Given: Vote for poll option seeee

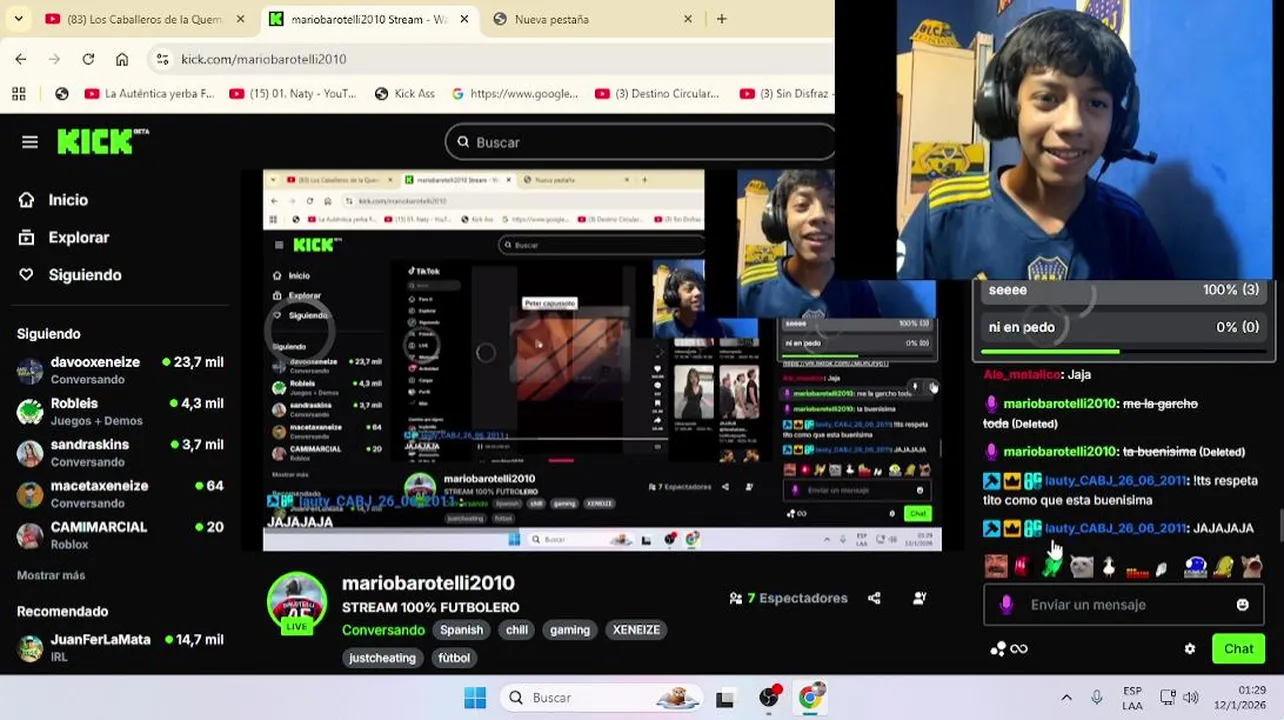Looking at the screenshot, I should 1124,290.
